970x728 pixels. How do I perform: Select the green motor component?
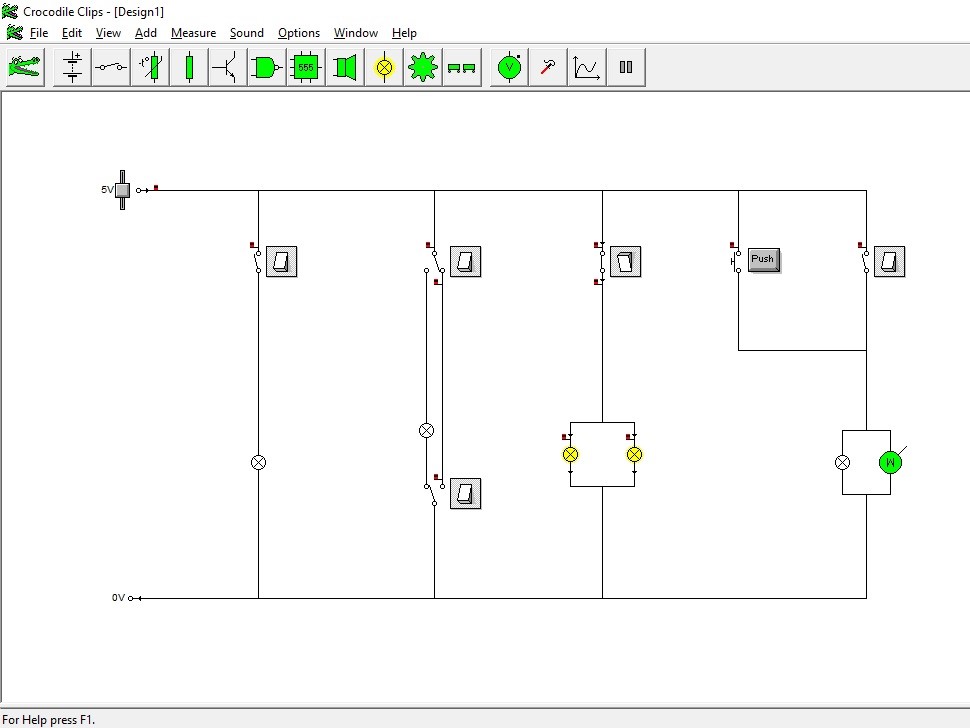coord(890,462)
